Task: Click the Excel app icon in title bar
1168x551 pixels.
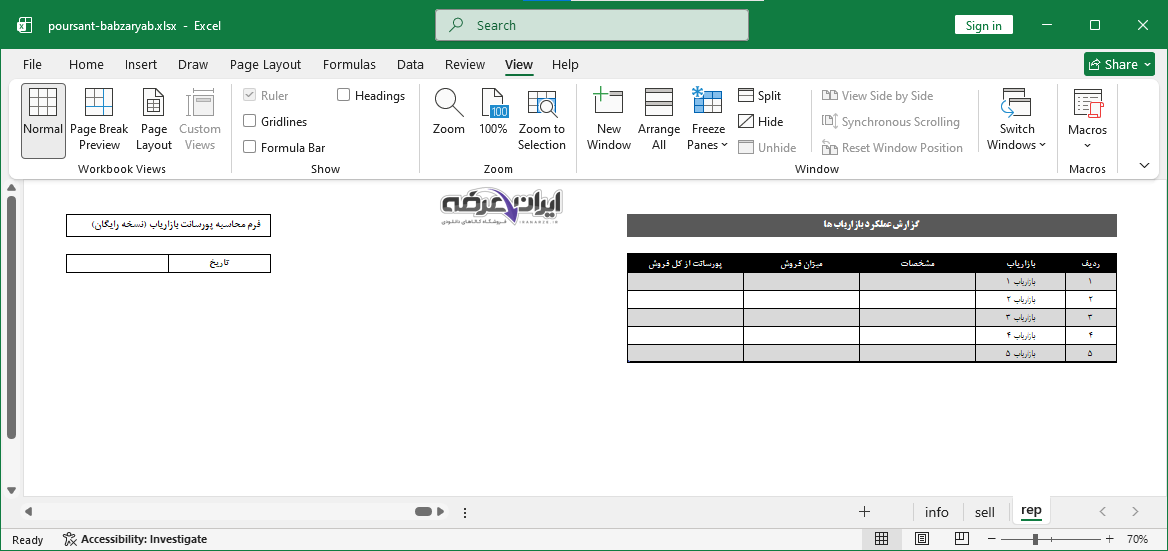Action: 25,25
